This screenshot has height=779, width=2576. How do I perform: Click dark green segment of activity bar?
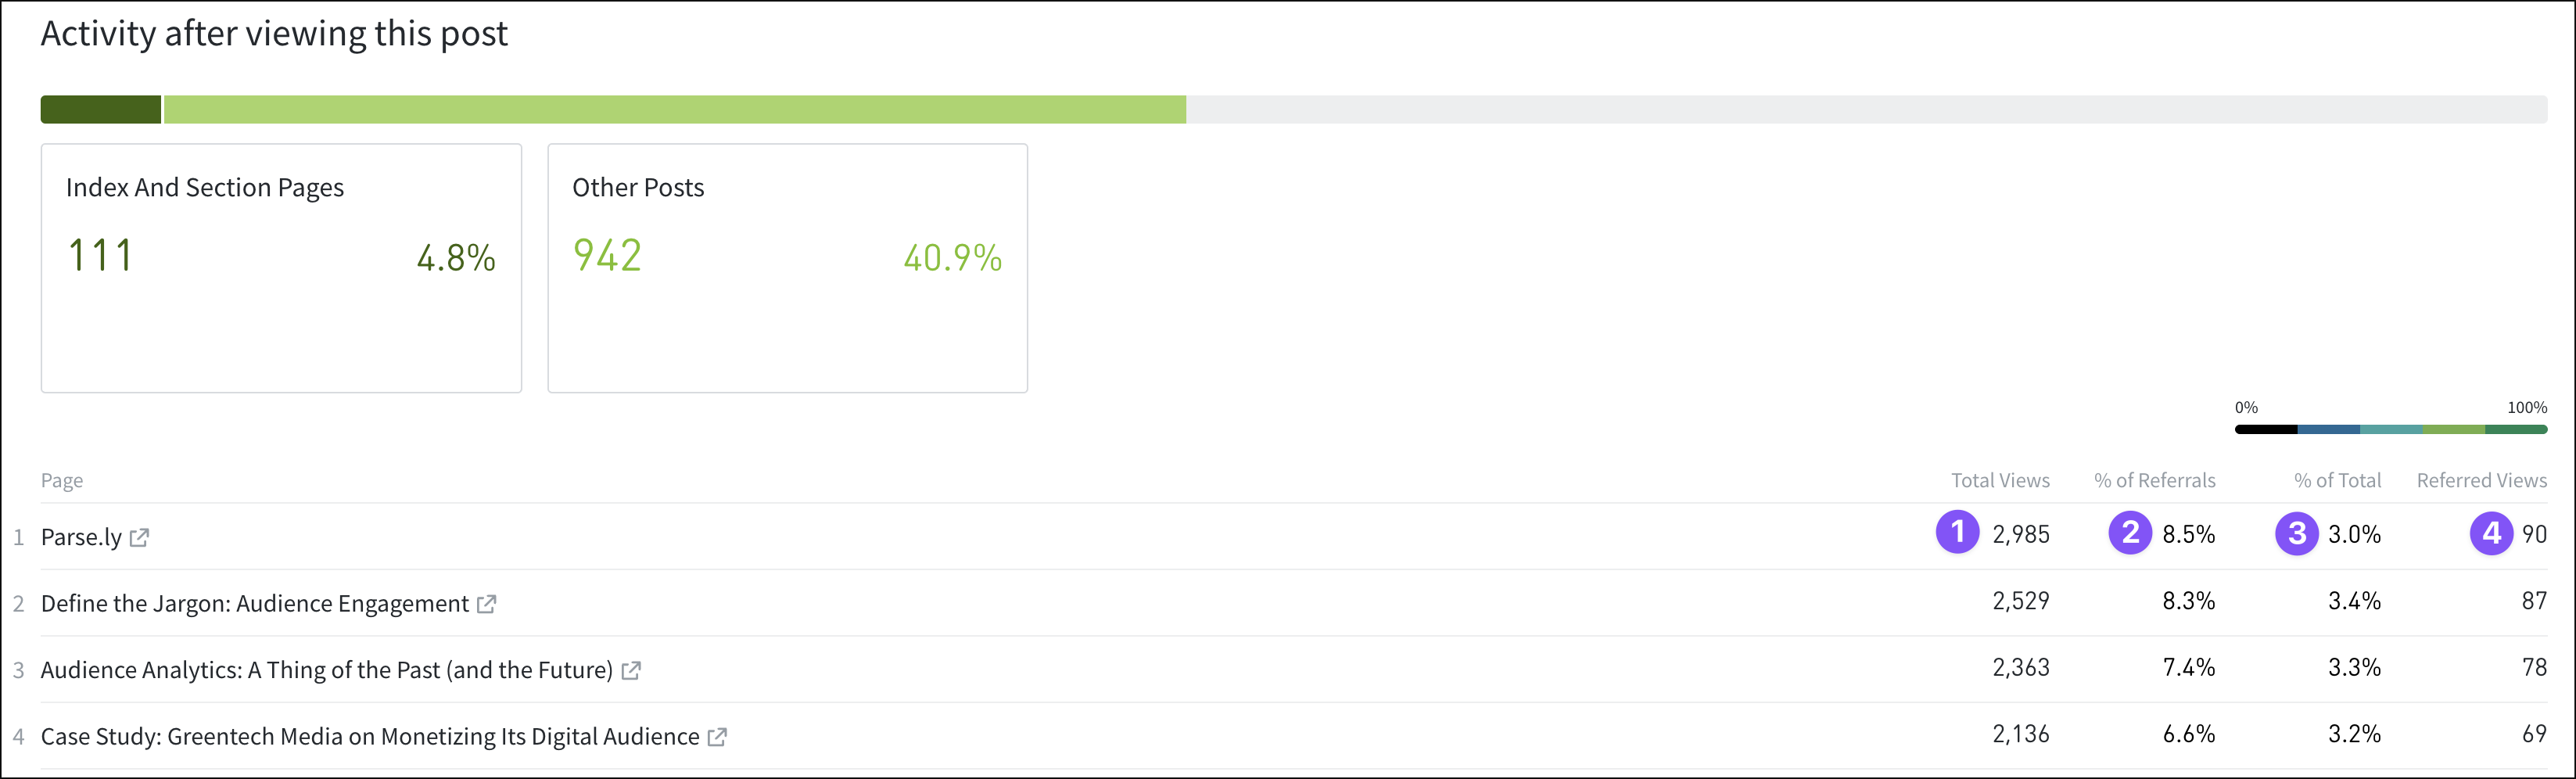(100, 110)
